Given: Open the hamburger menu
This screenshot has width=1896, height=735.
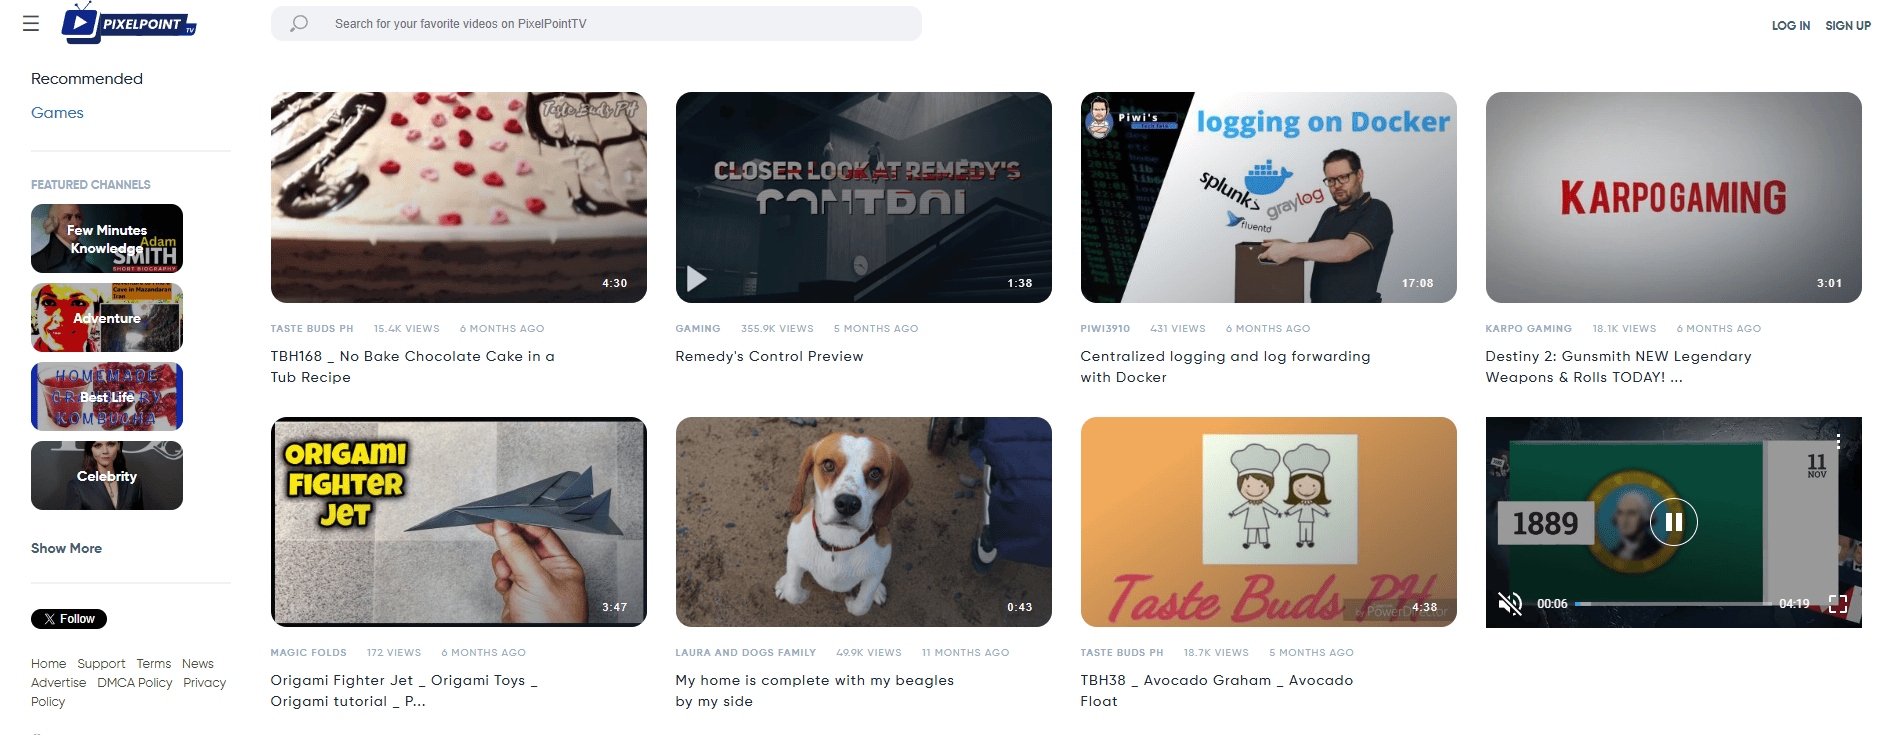Looking at the screenshot, I should point(31,23).
